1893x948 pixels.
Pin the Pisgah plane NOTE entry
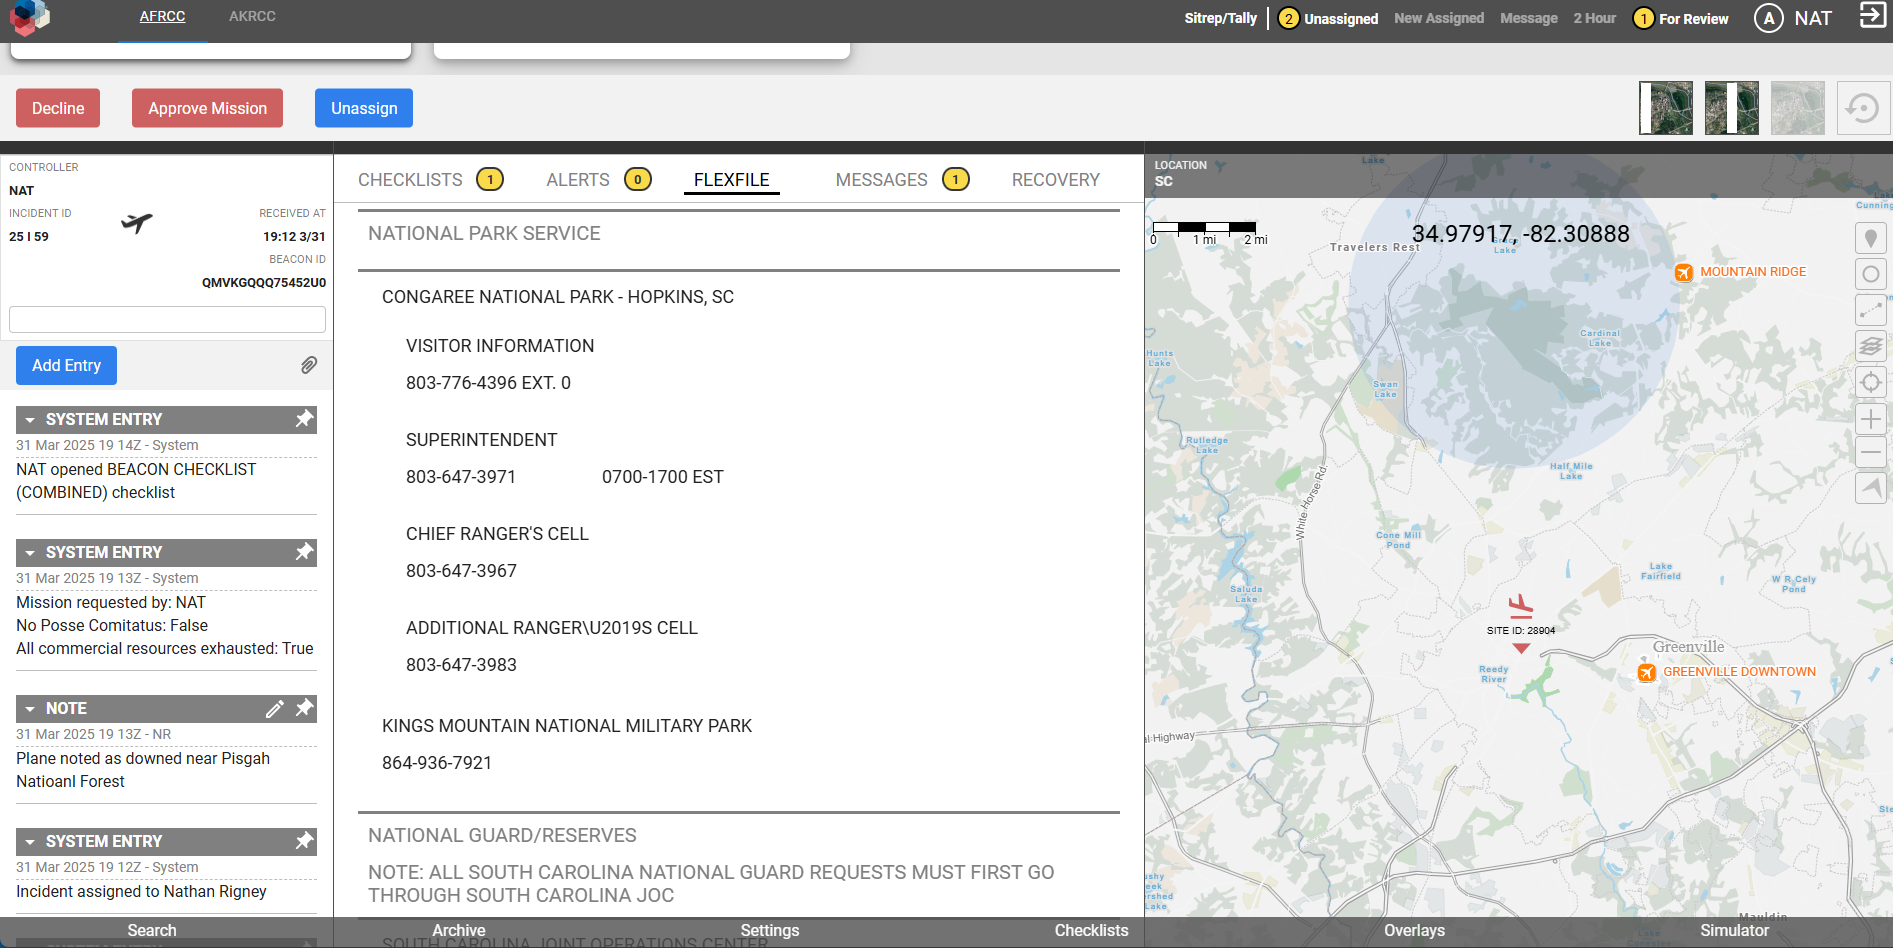click(x=304, y=708)
